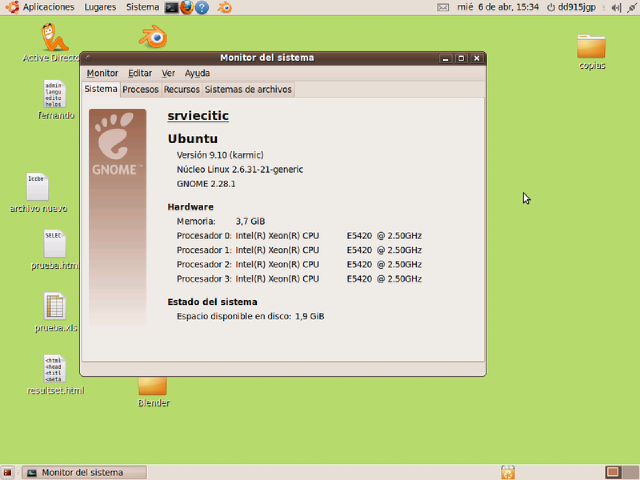
Task: Click the show desktop button in the bottom panel
Action: pos(7,473)
